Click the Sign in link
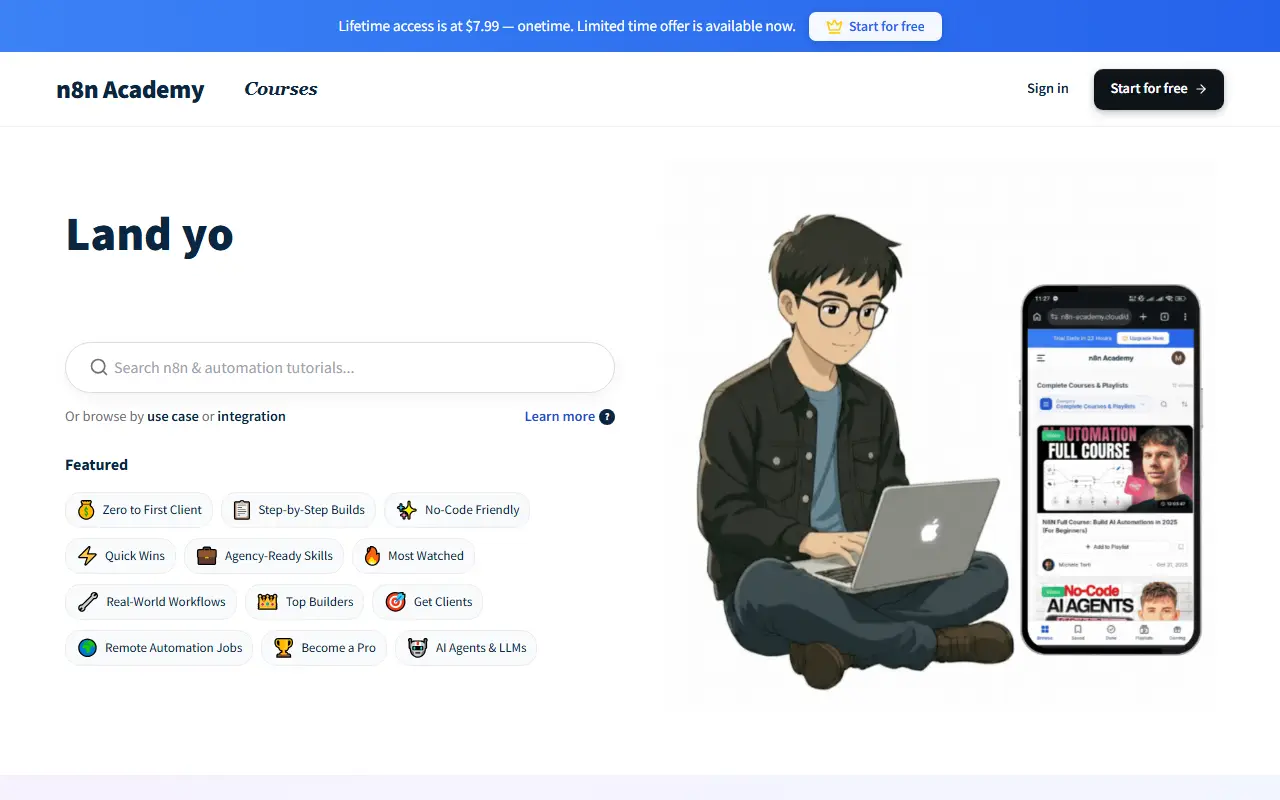The image size is (1280, 800). point(1048,89)
